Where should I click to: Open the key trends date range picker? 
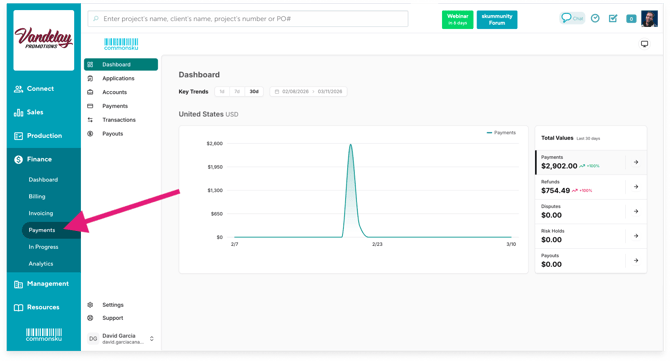pyautogui.click(x=309, y=92)
